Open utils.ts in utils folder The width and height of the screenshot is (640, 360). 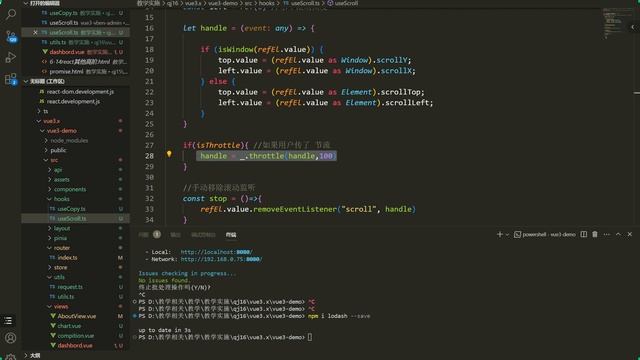(x=66, y=297)
